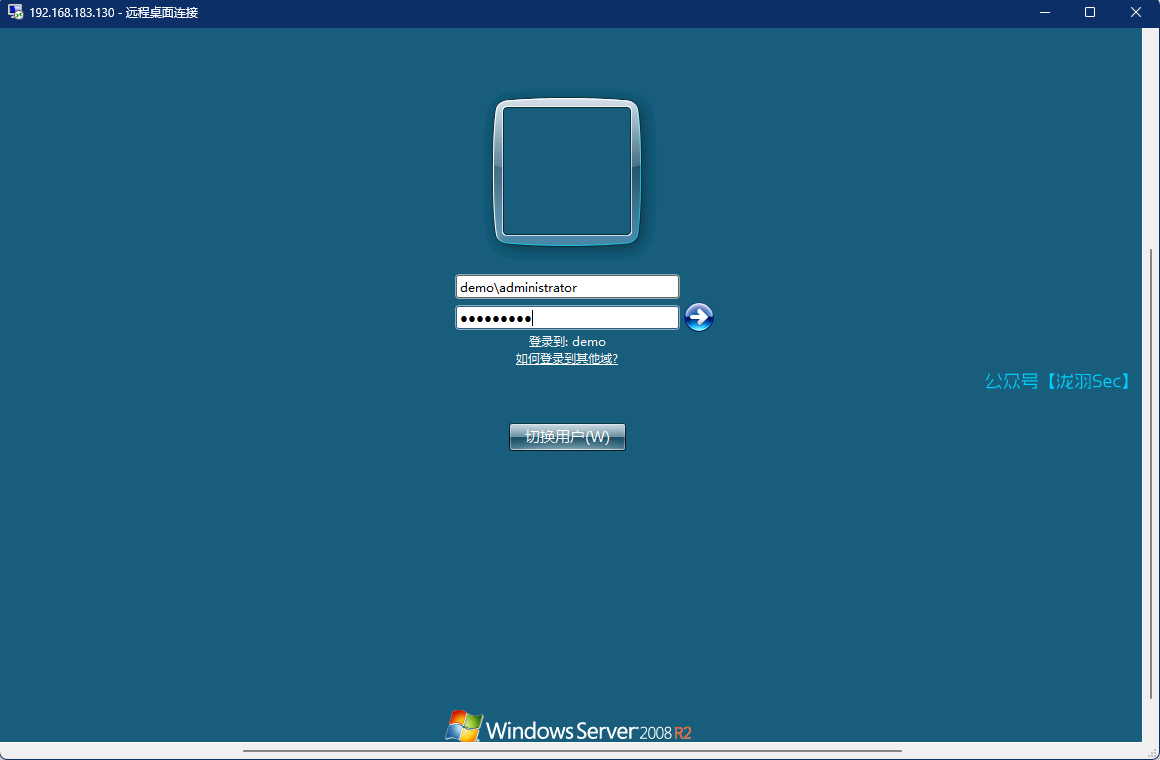1160x760 pixels.
Task: Open the 如何登录到其他域? help link
Action: tap(567, 359)
